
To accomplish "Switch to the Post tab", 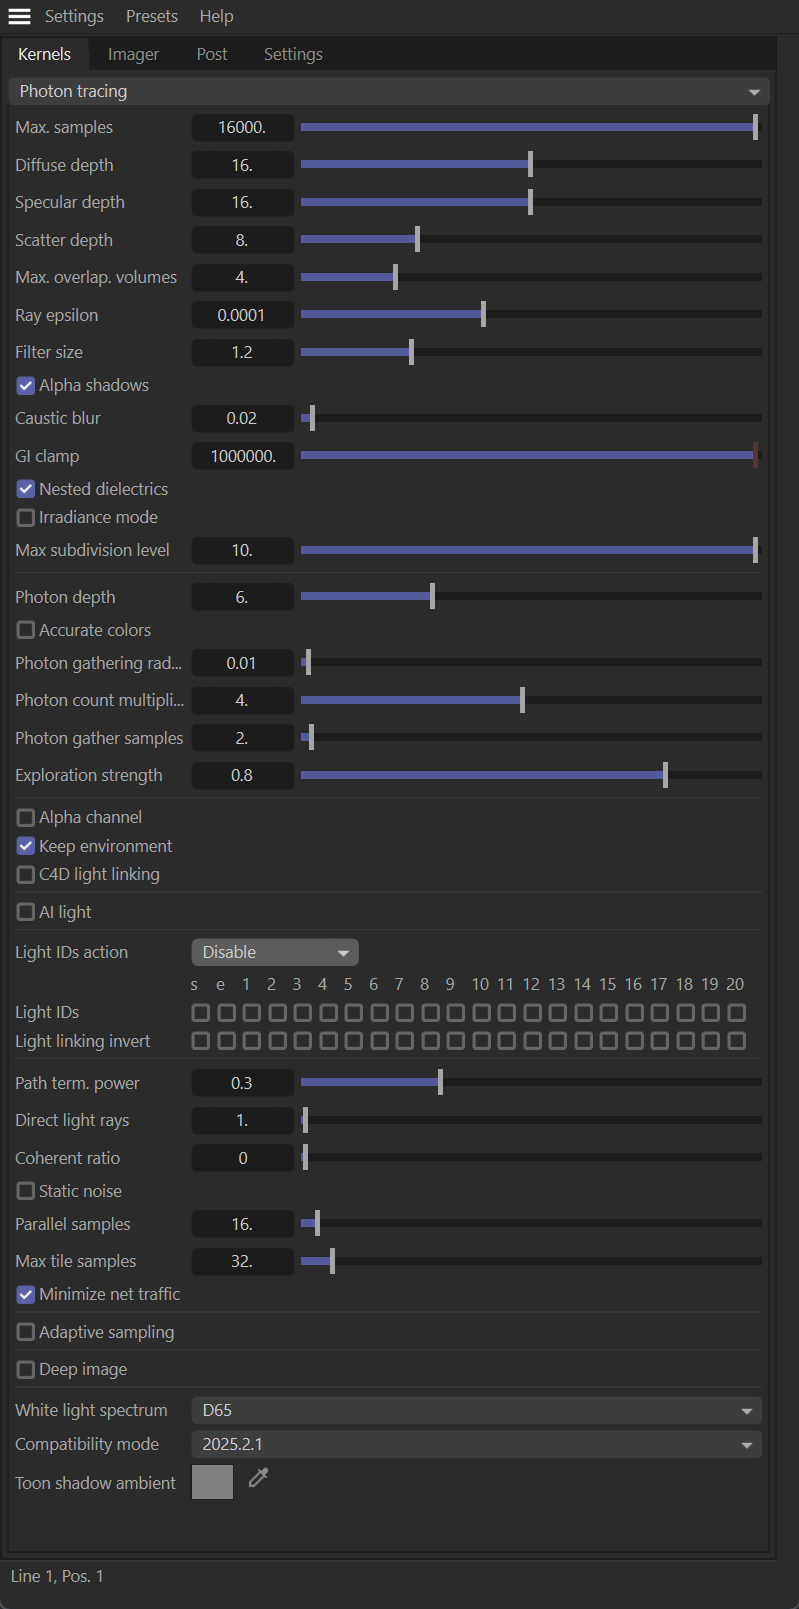I will (212, 55).
